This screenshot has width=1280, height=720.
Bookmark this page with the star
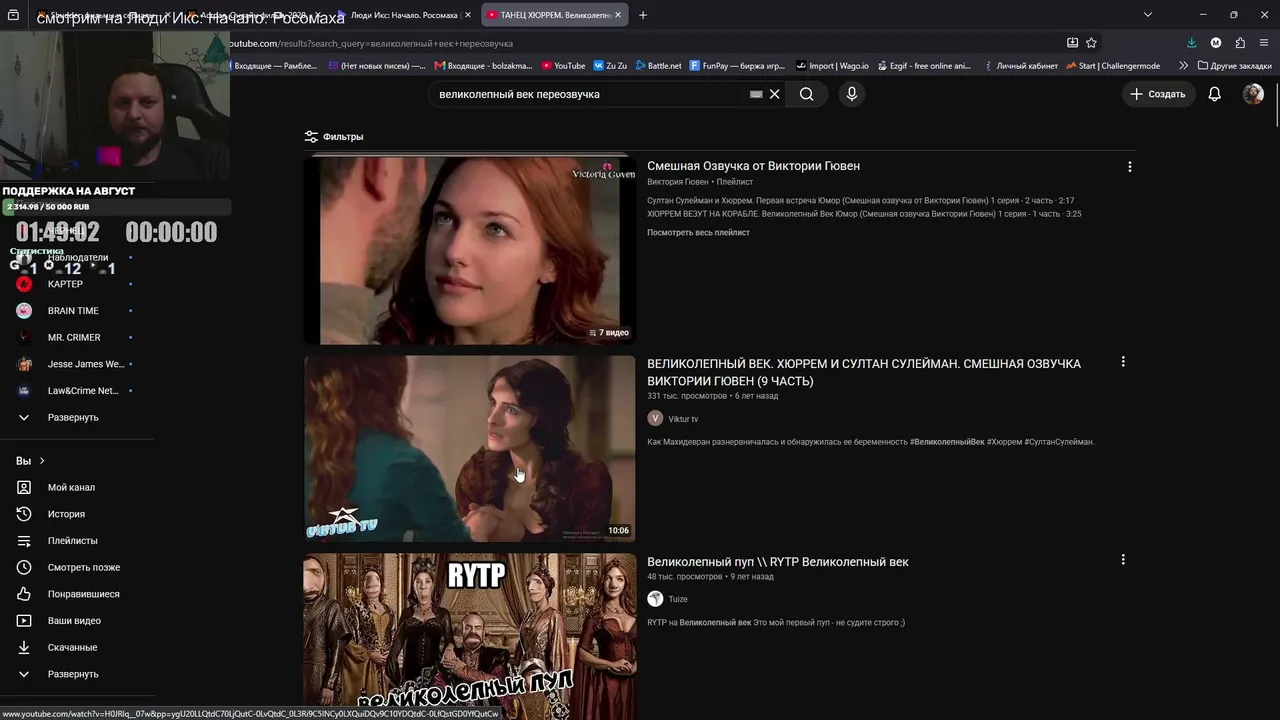[x=1091, y=43]
